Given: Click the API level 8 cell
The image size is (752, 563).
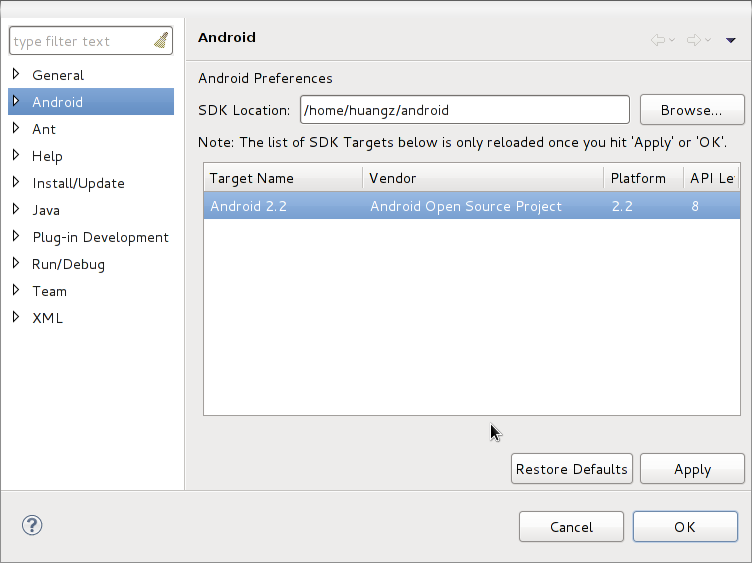Looking at the screenshot, I should tap(694, 206).
